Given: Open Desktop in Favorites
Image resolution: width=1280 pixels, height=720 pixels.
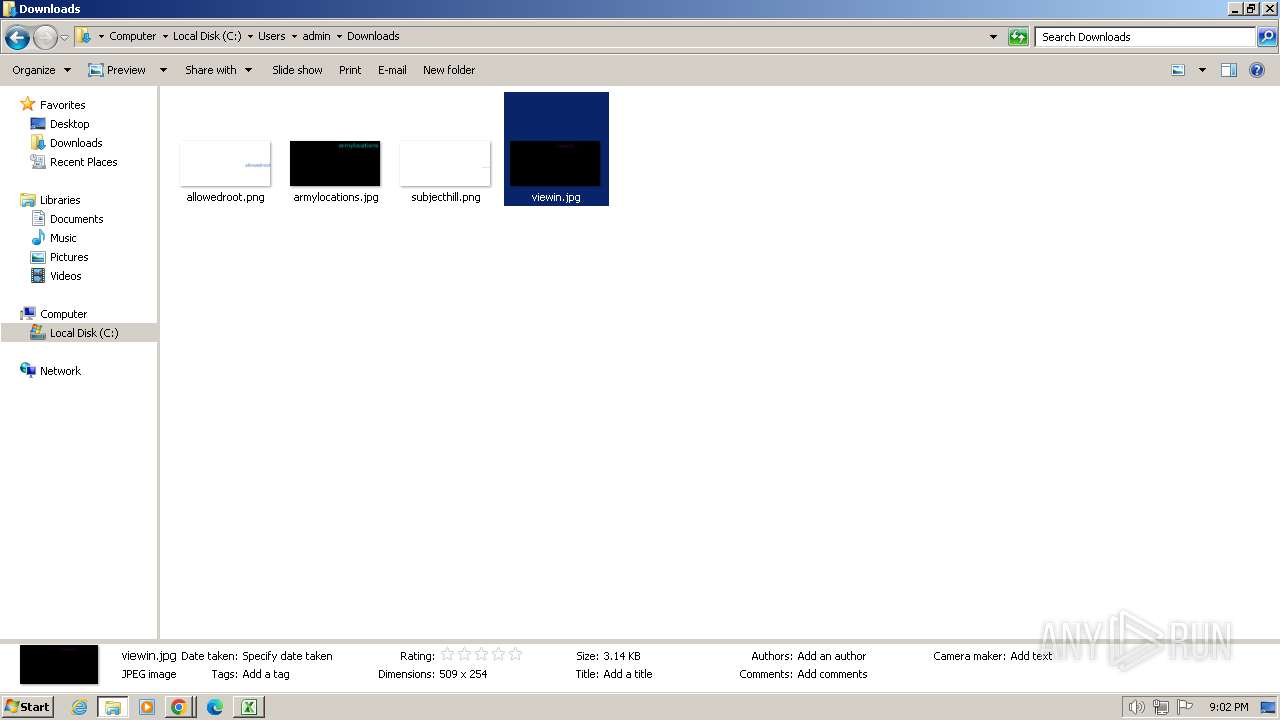Looking at the screenshot, I should coord(69,124).
